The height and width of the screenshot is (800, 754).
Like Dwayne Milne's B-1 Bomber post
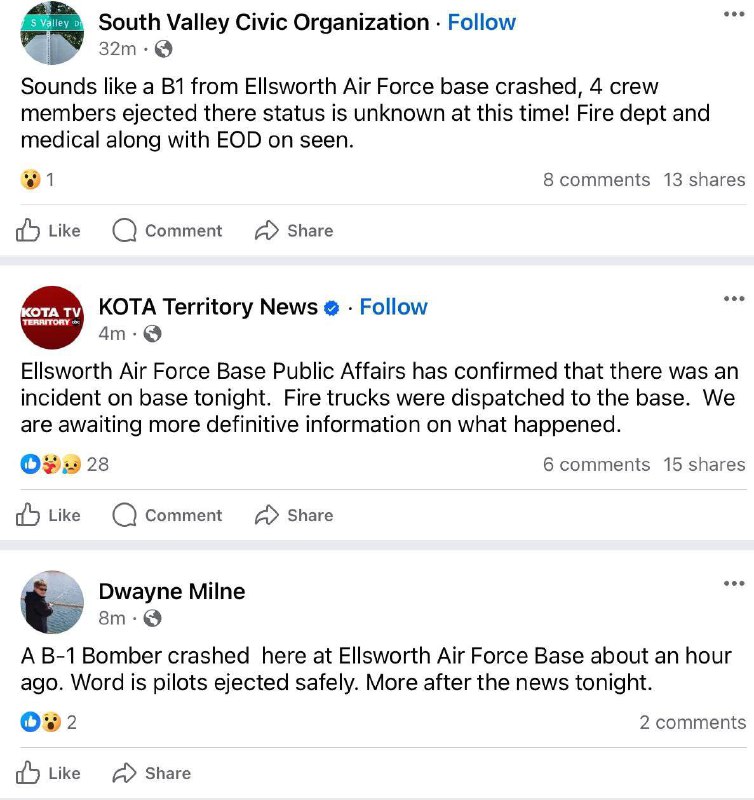coord(49,773)
